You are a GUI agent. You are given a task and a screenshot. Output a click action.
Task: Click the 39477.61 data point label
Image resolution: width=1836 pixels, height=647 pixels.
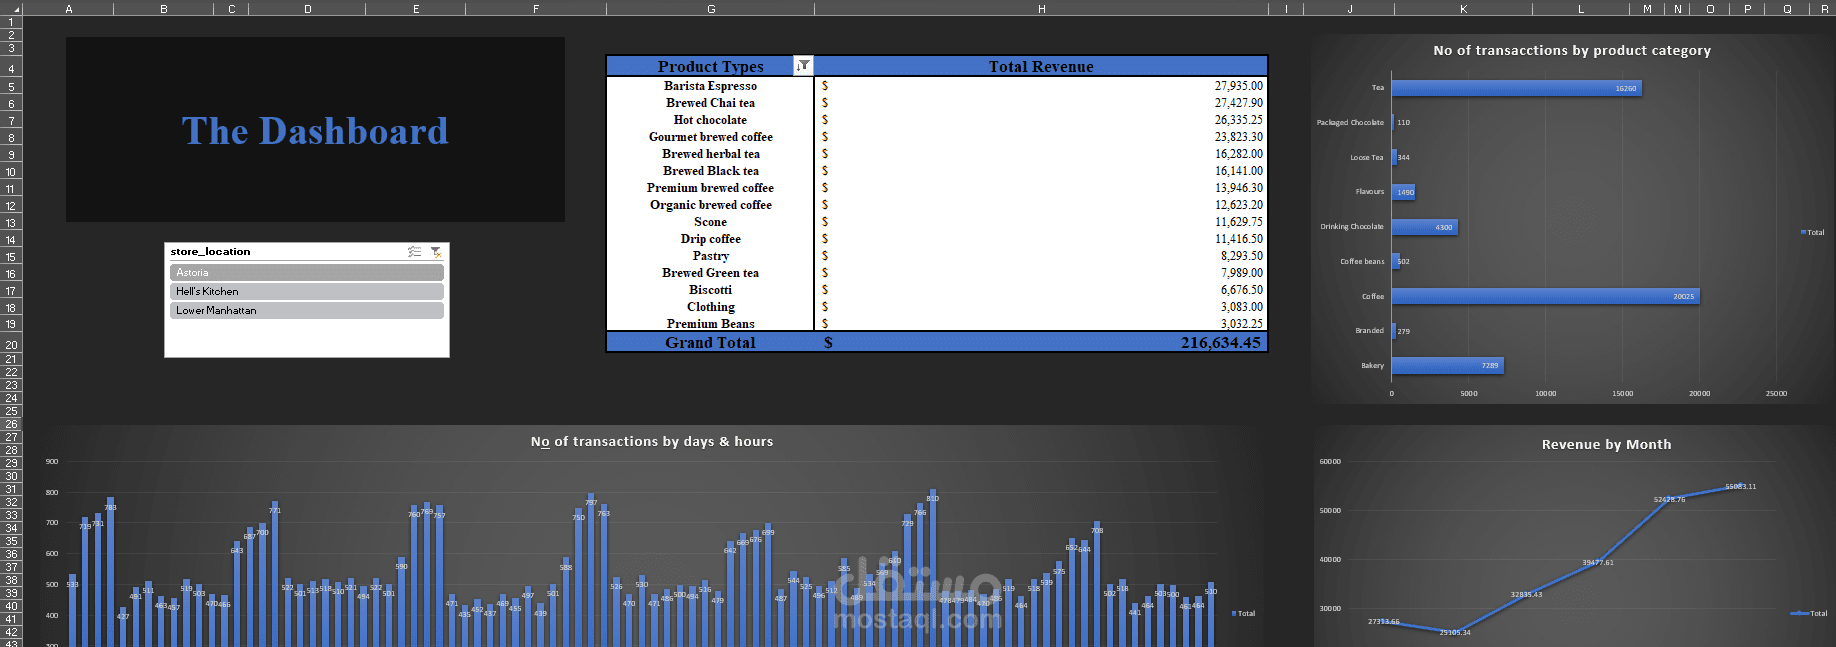pos(1597,562)
